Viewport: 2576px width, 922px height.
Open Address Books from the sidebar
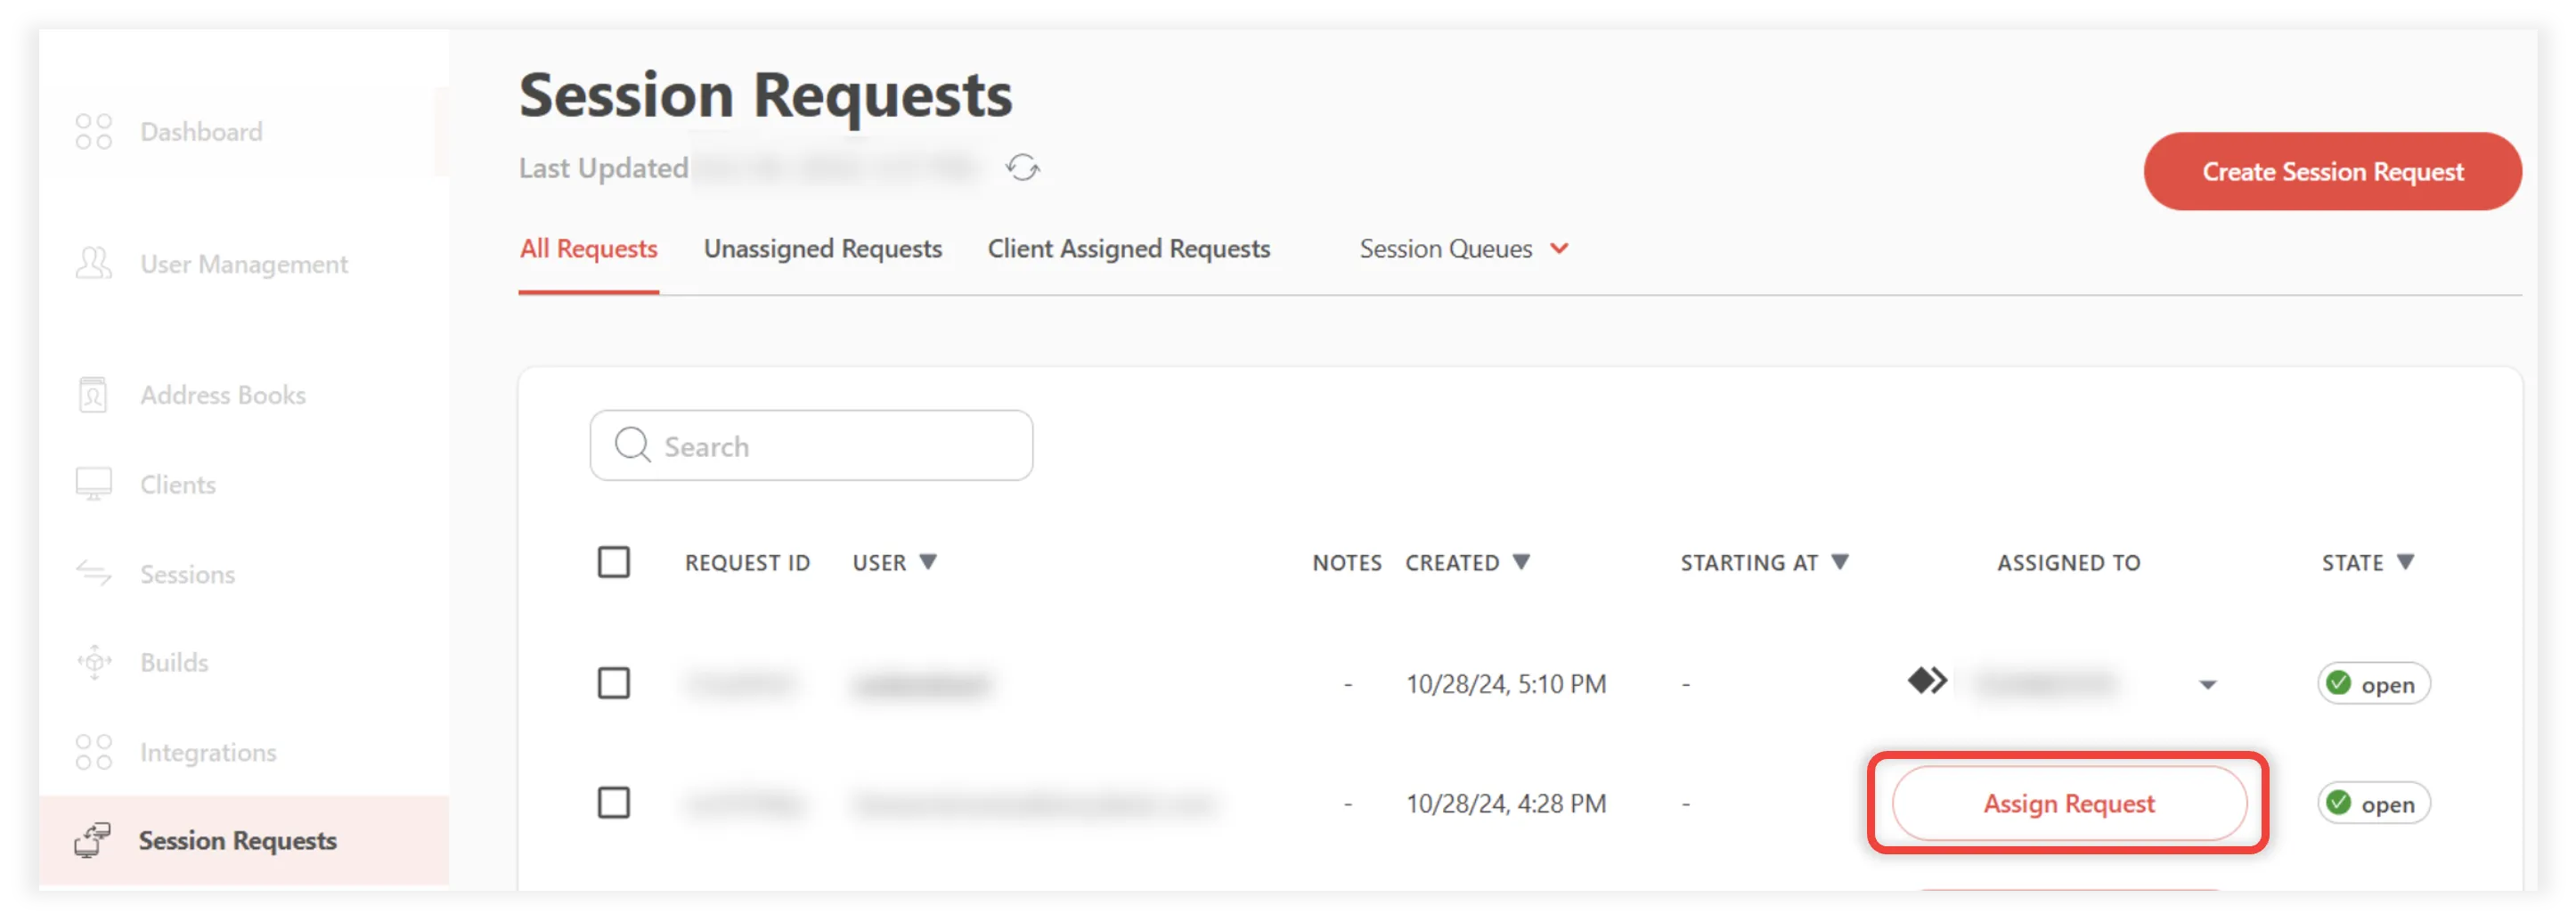point(92,395)
